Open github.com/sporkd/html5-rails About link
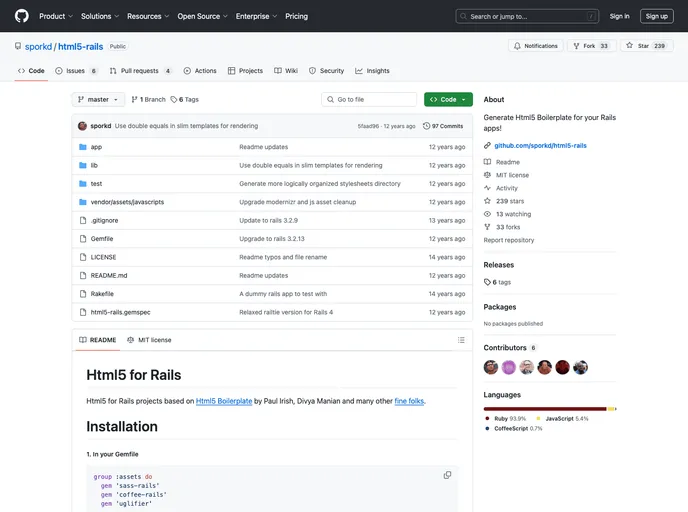The width and height of the screenshot is (688, 512). click(540, 146)
